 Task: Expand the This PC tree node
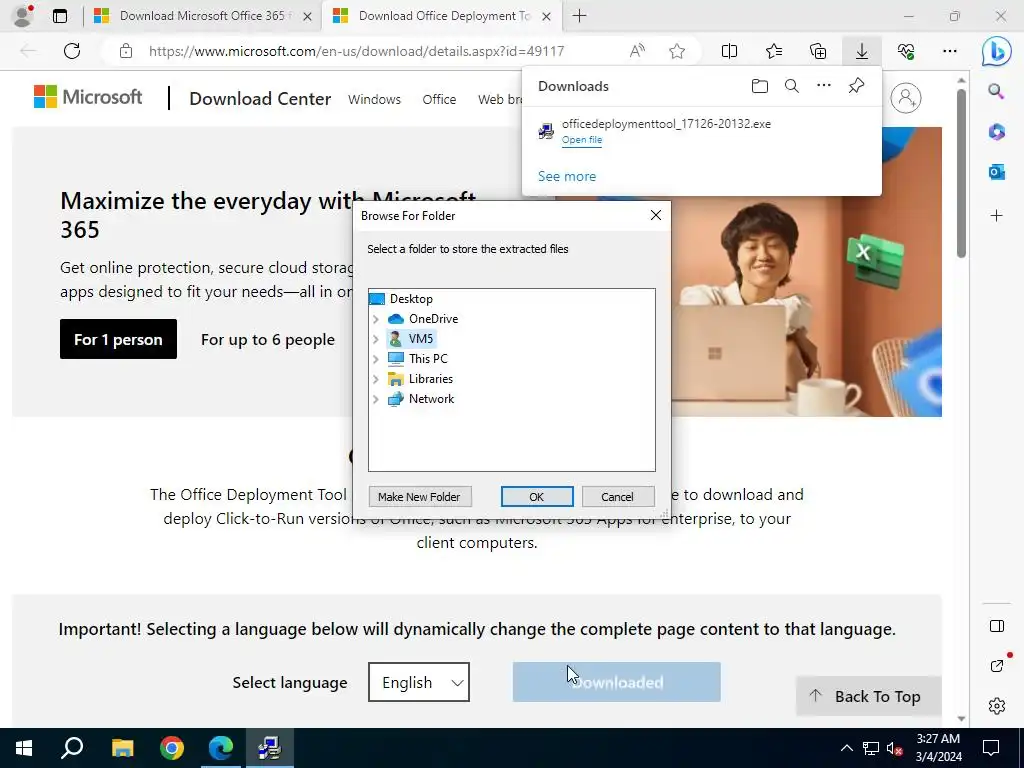pyautogui.click(x=376, y=359)
